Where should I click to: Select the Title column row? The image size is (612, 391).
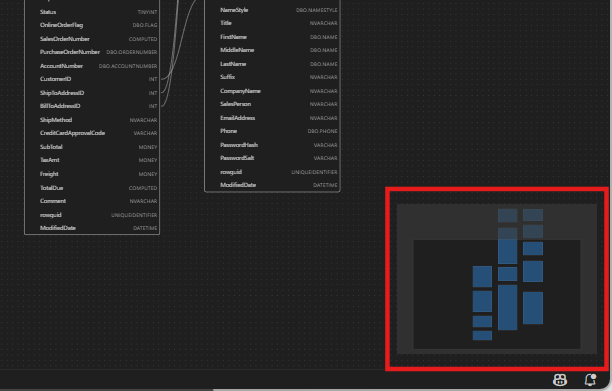point(272,23)
